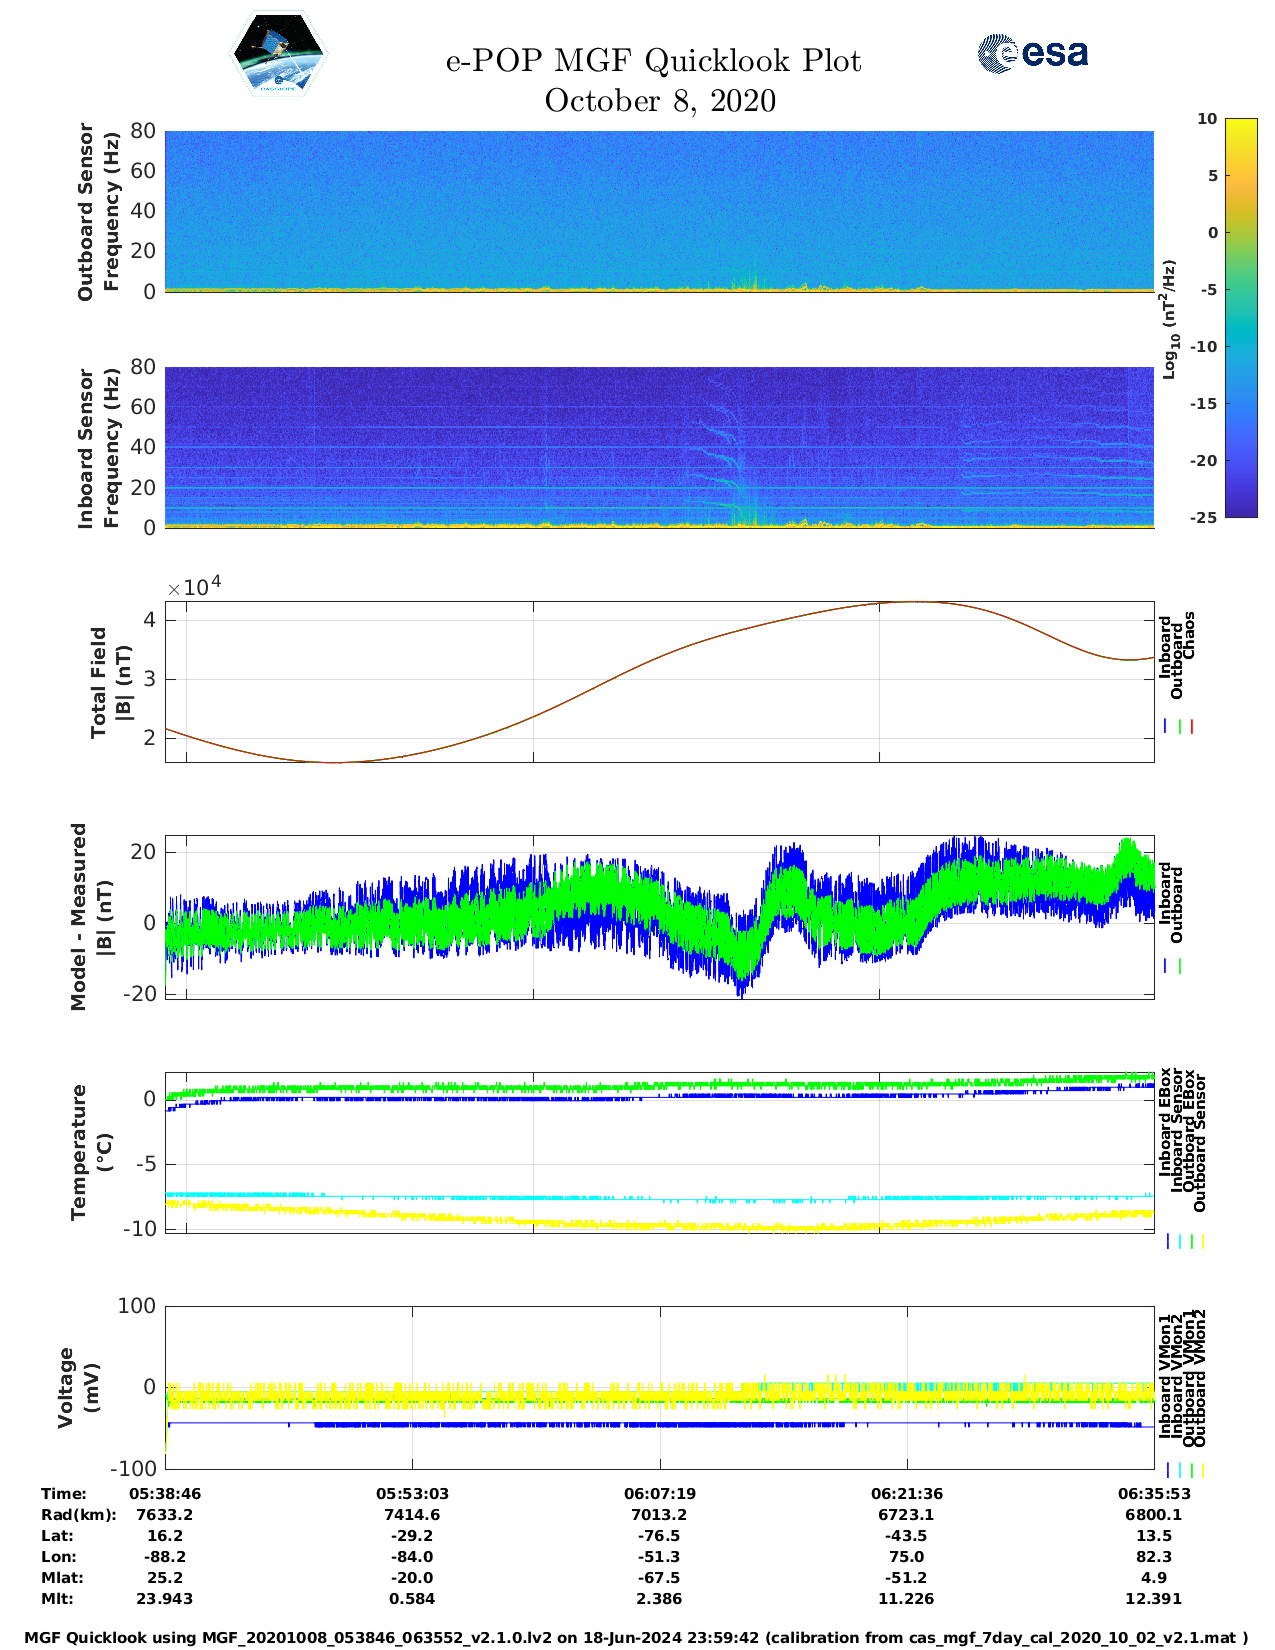Click the Log10 (nT²/Hz) colorbar label
This screenshot has width=1275, height=1650.
tap(1169, 319)
